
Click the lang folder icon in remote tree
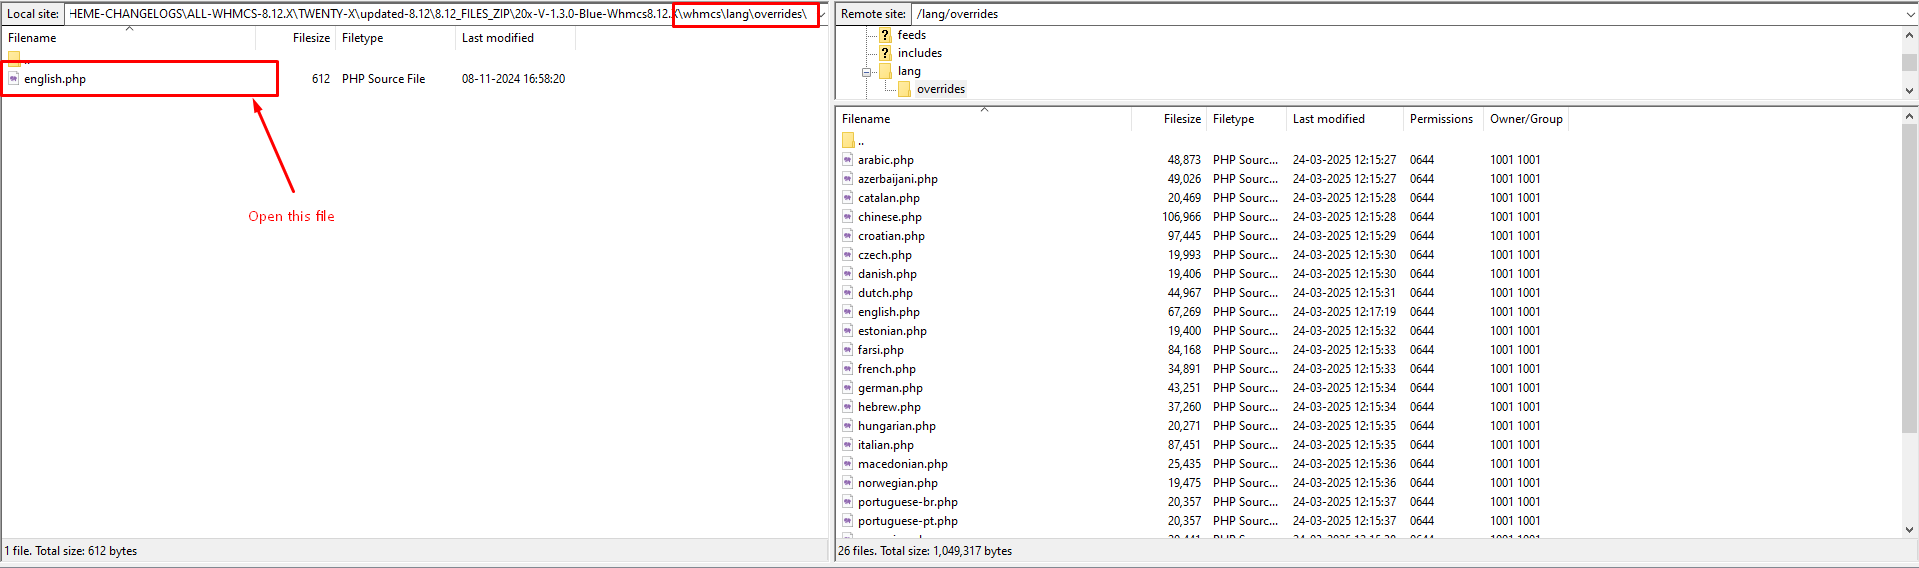pyautogui.click(x=885, y=71)
